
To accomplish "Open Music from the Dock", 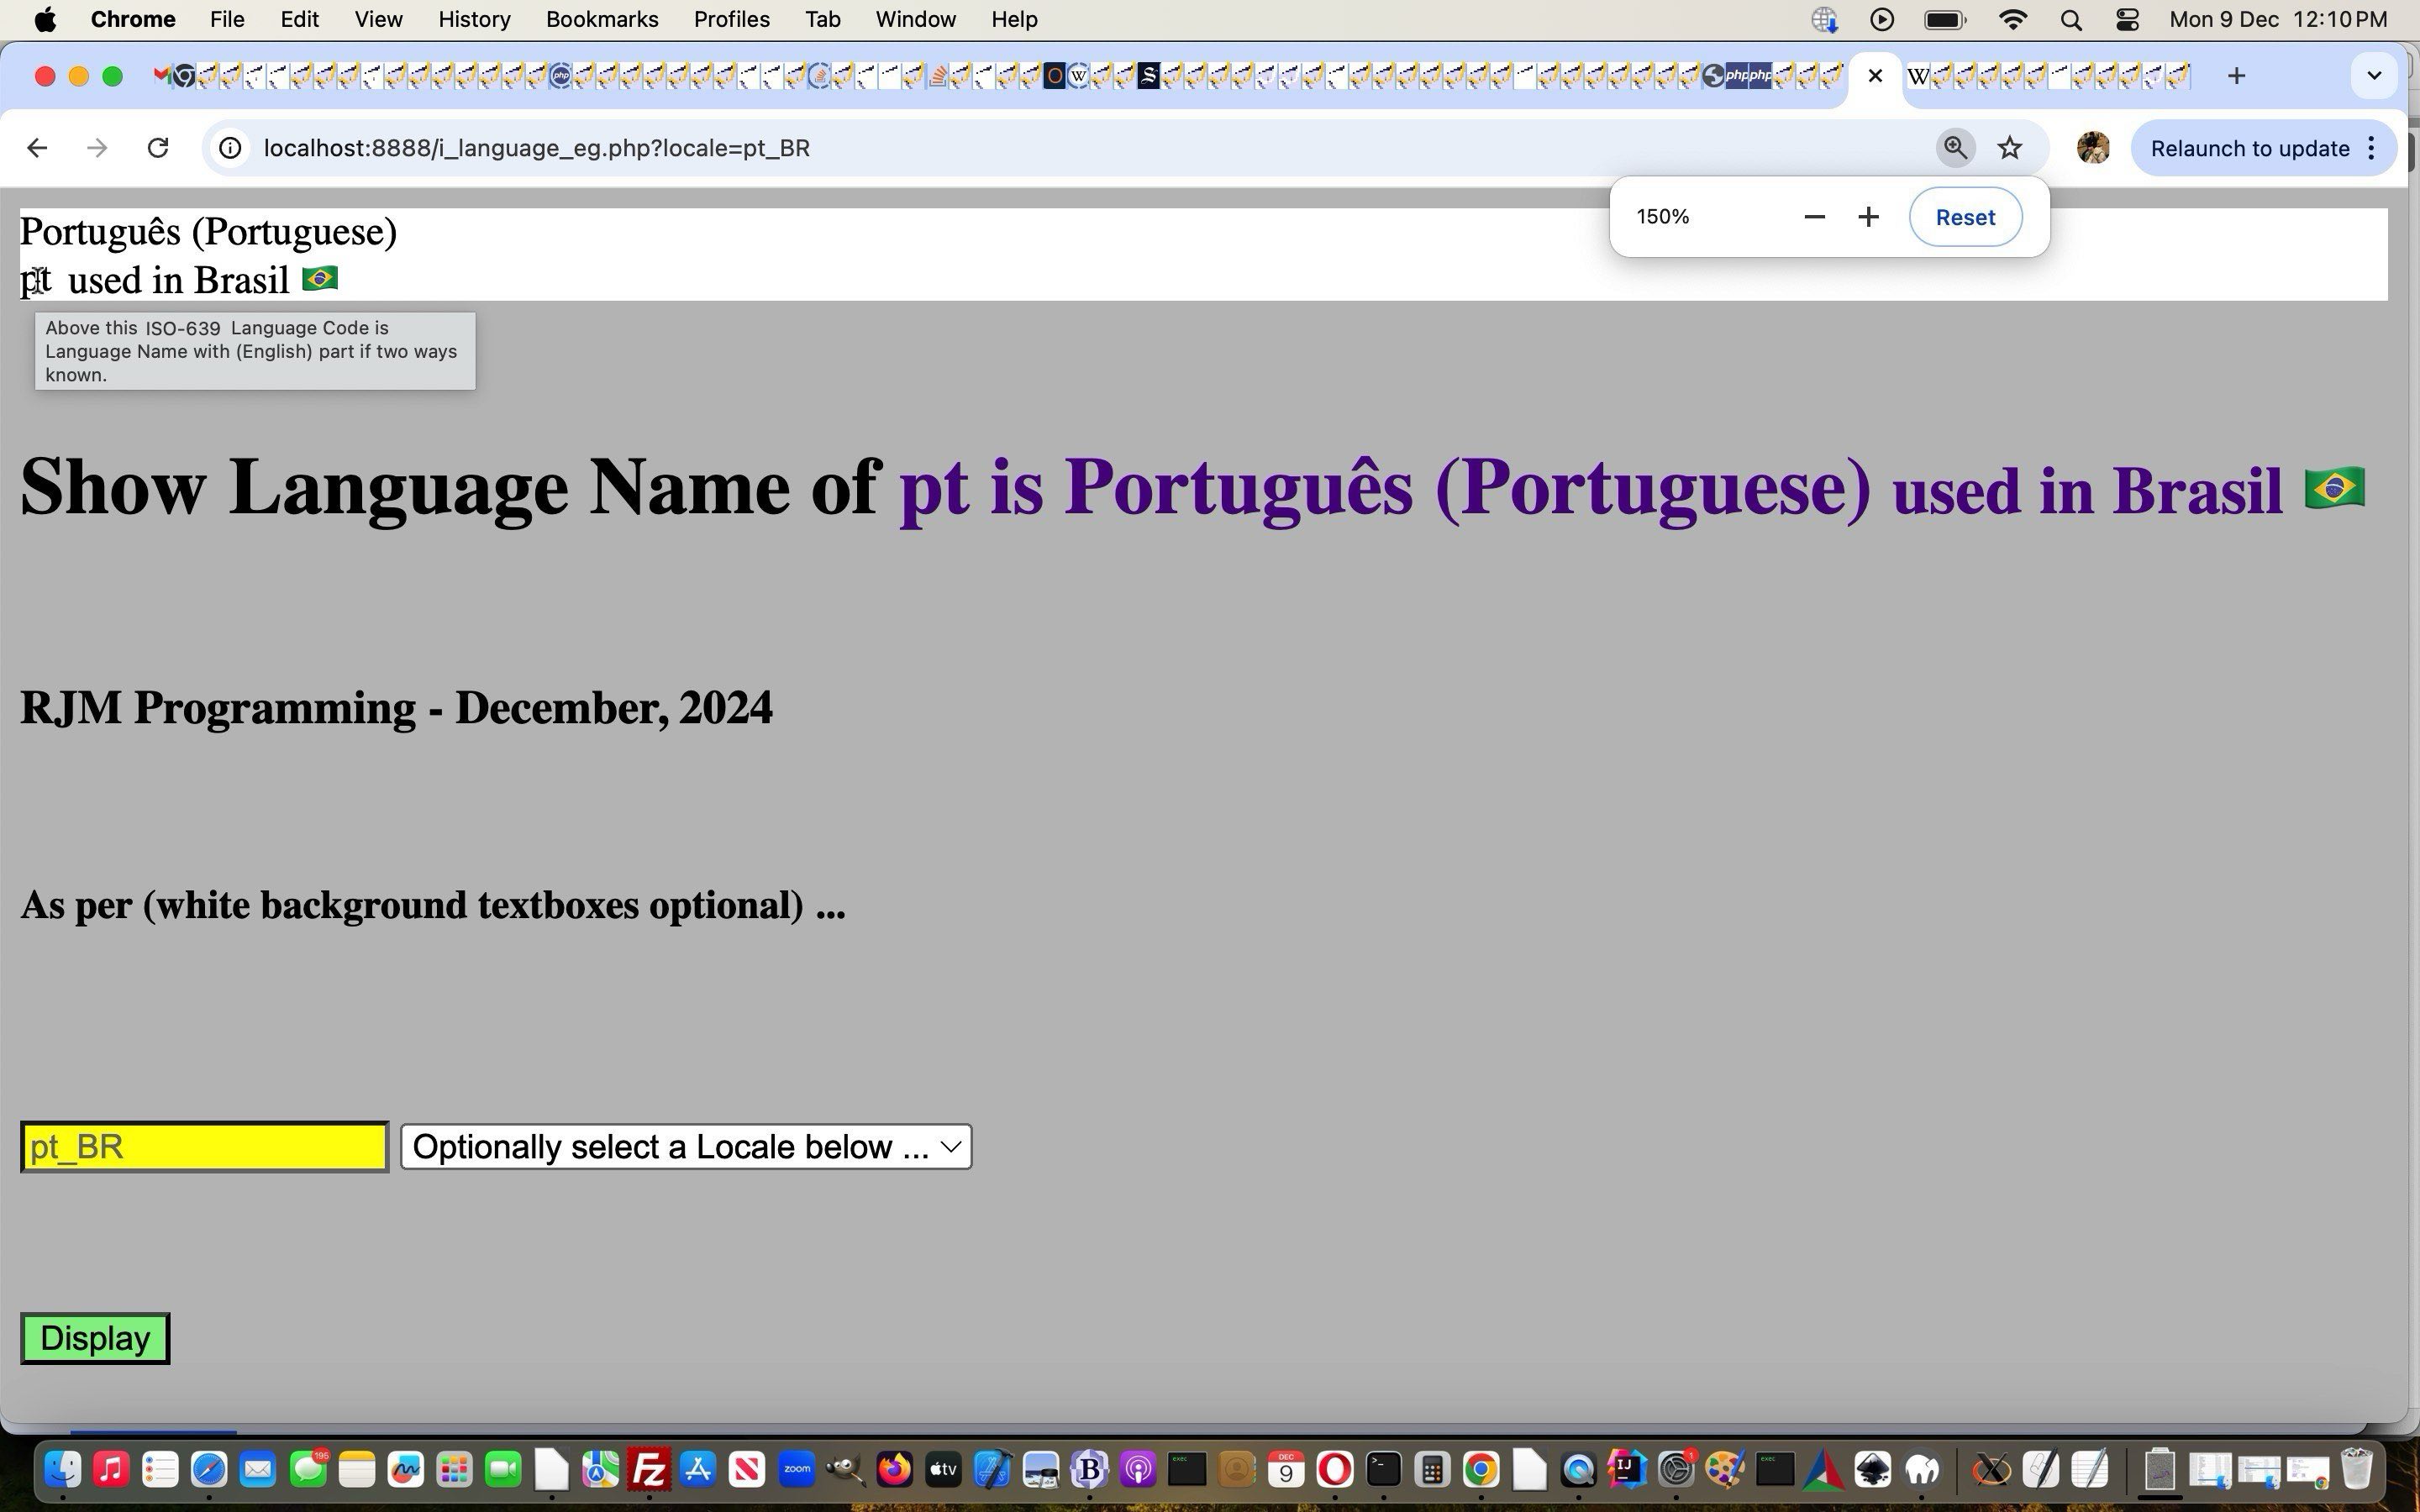I will 111,1470.
